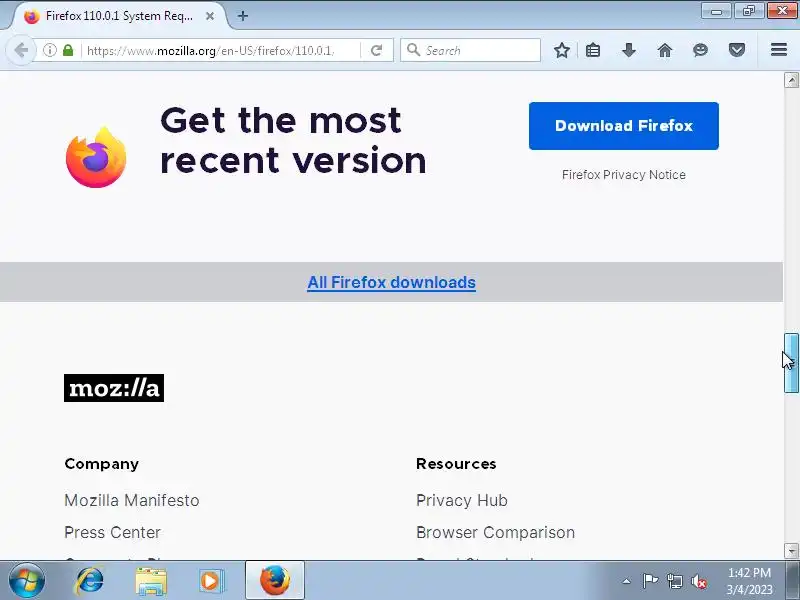Select the Firefox 110.0.1 System Req tab

click(x=119, y=16)
